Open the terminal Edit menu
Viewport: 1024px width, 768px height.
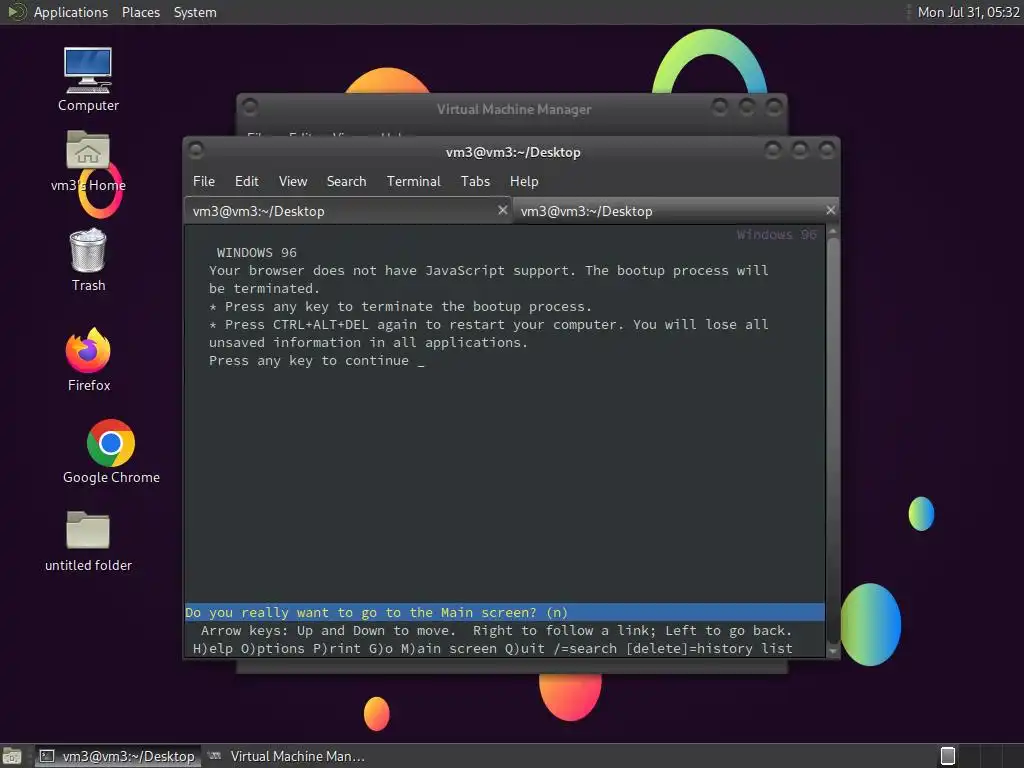click(x=246, y=182)
